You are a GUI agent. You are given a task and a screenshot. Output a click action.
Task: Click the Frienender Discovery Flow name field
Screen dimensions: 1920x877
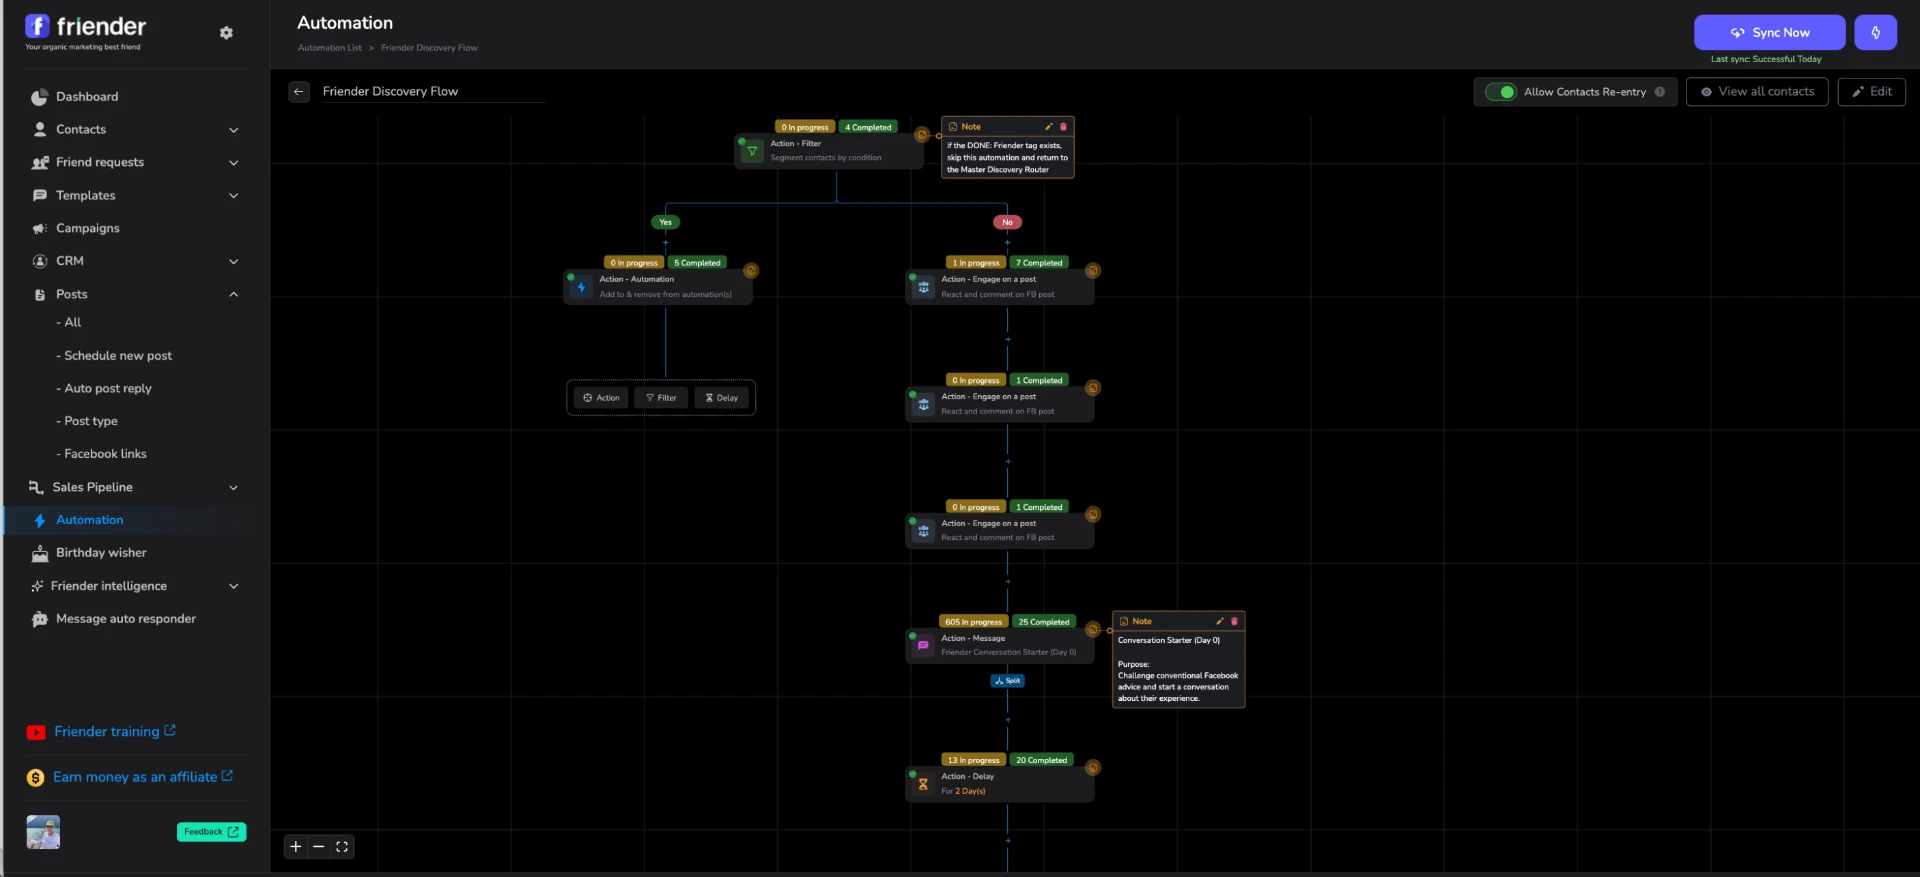coord(433,92)
